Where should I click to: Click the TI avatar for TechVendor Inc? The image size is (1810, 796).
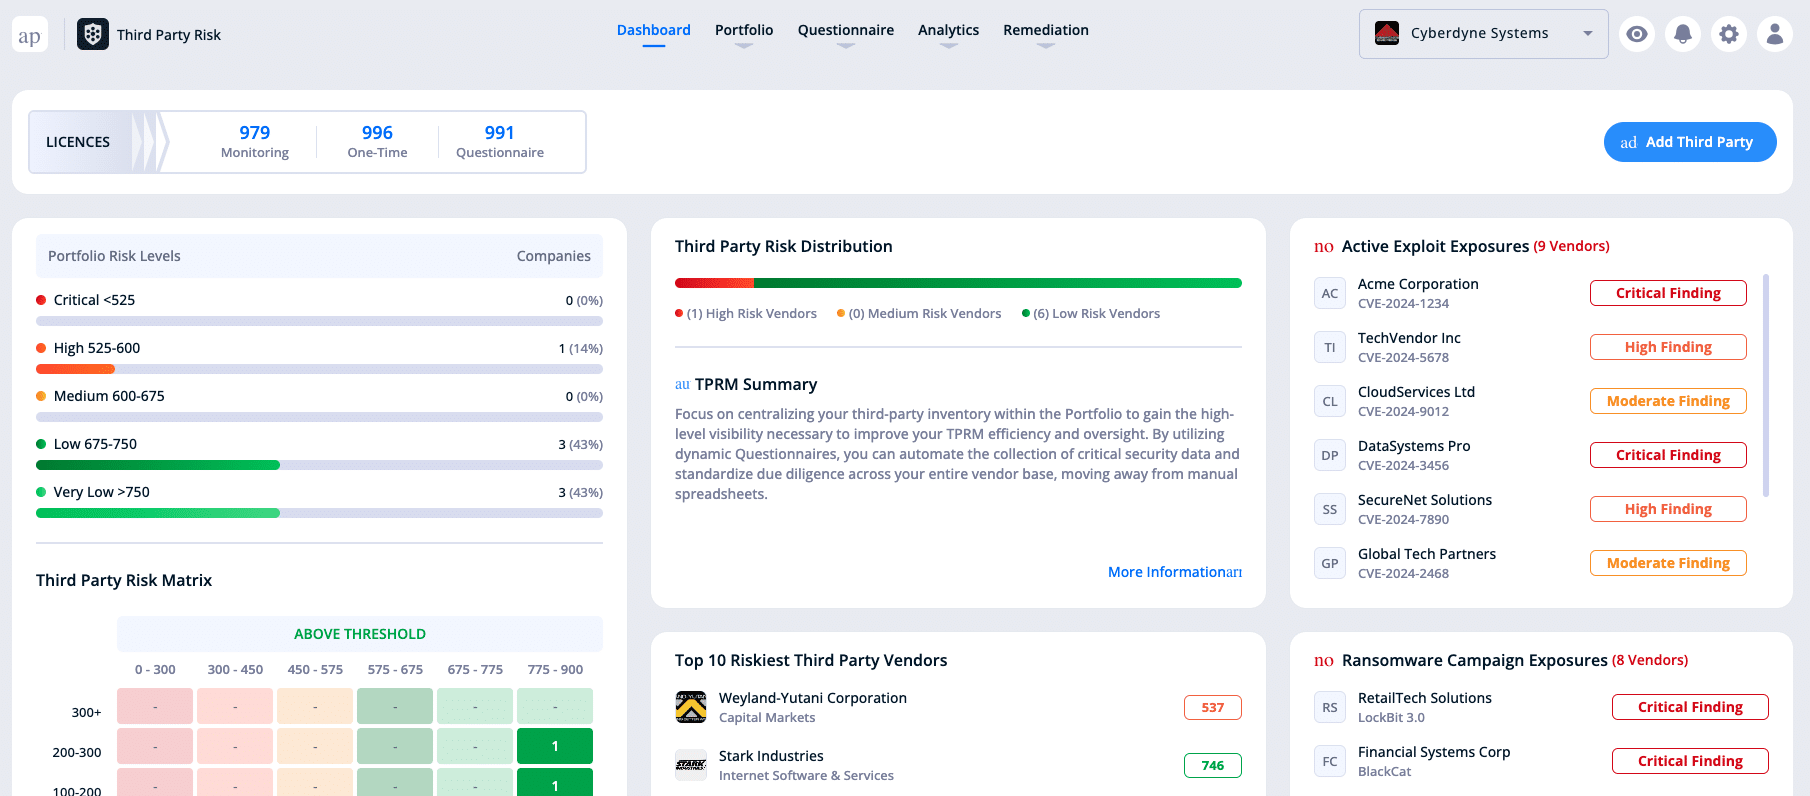tap(1330, 347)
